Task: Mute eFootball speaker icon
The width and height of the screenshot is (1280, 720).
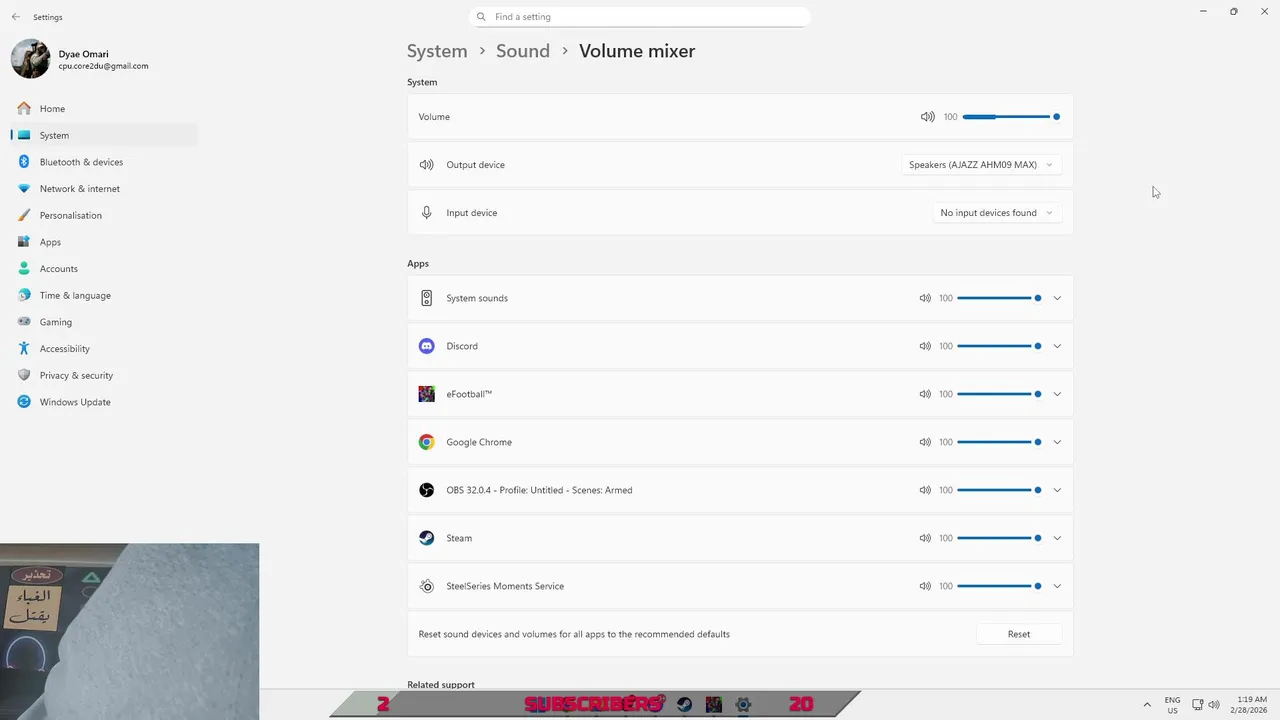Action: pyautogui.click(x=925, y=394)
